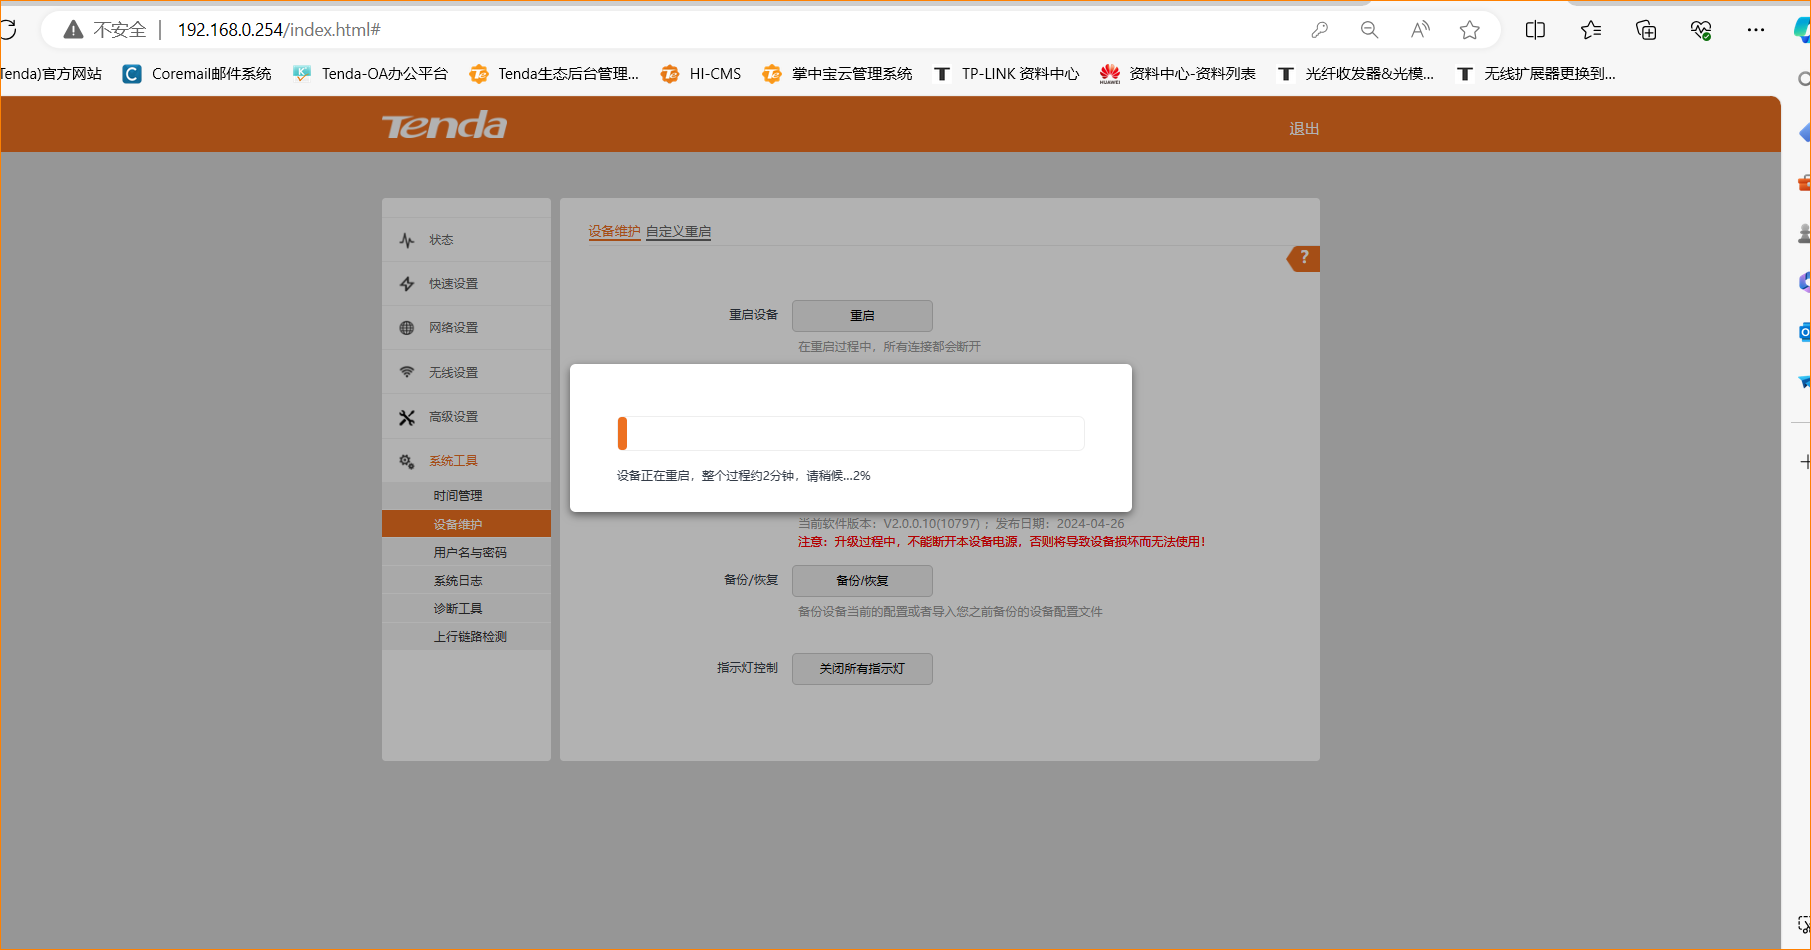Click the network settings globe icon
This screenshot has height=950, width=1811.
coord(407,328)
